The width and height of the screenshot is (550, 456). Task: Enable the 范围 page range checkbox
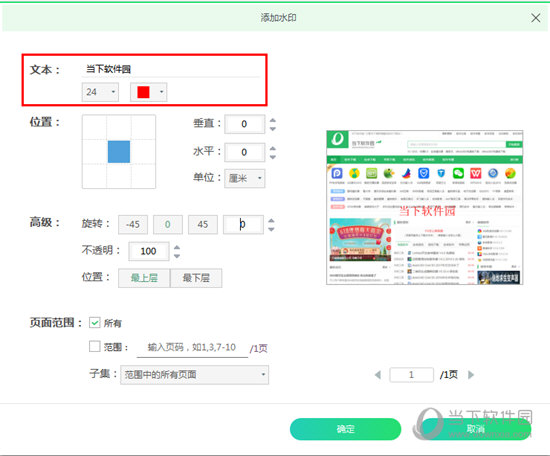(95, 347)
